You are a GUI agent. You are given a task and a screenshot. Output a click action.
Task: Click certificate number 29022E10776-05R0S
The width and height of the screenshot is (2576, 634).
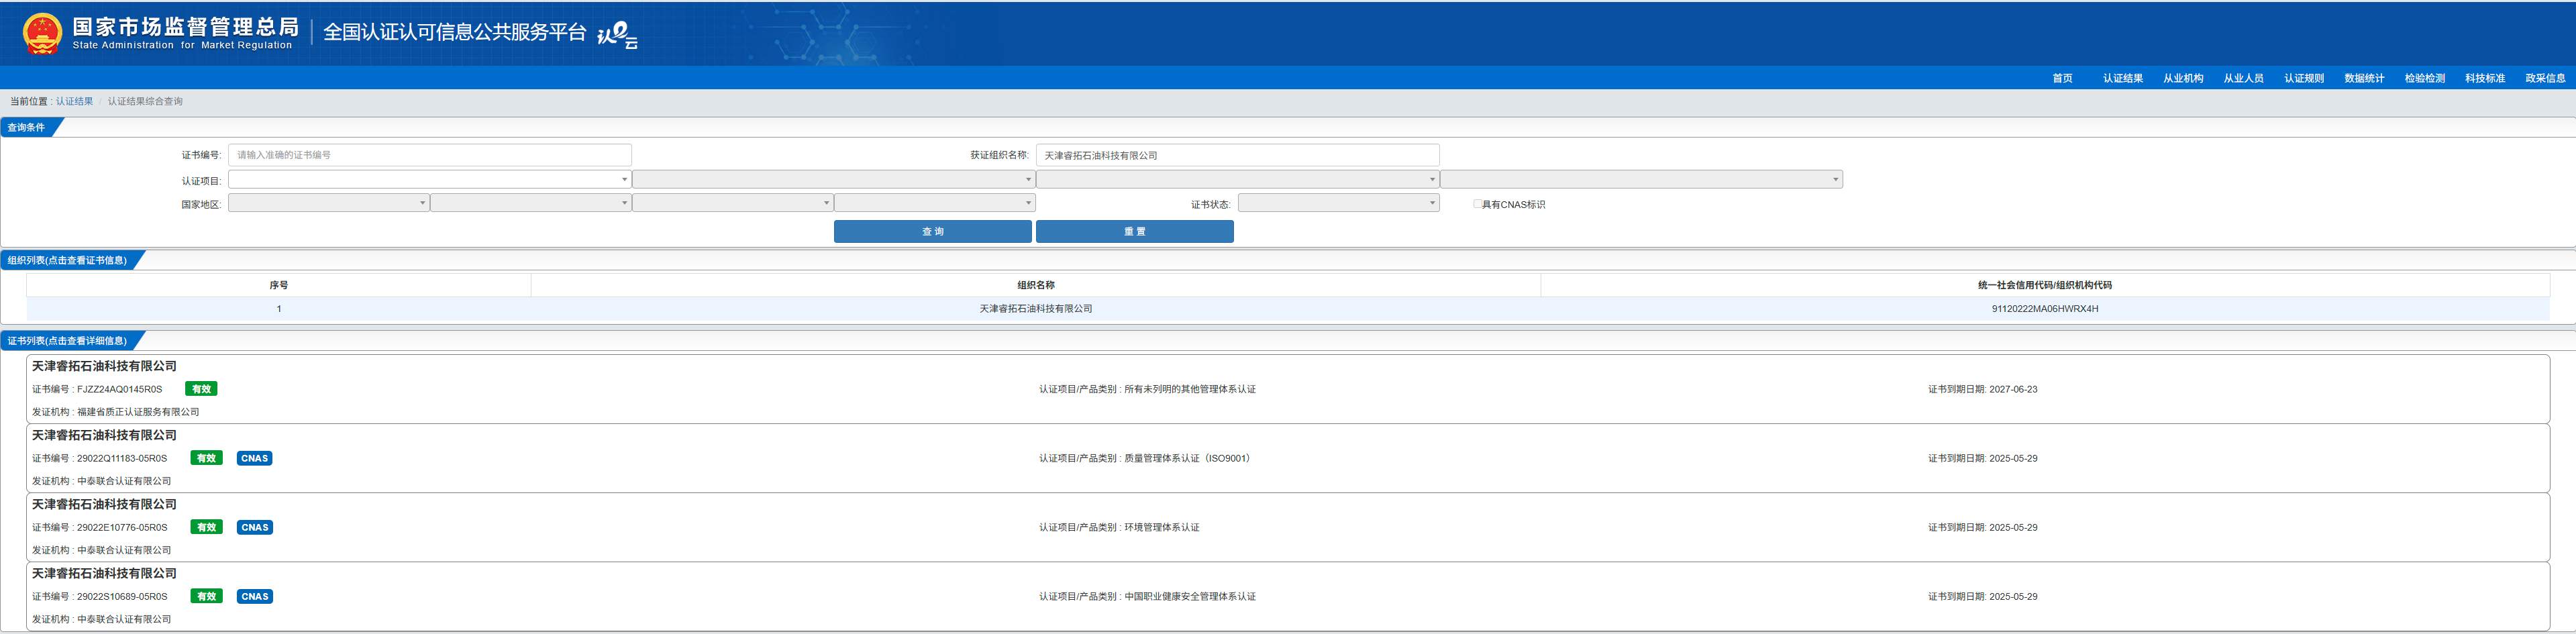click(x=122, y=527)
